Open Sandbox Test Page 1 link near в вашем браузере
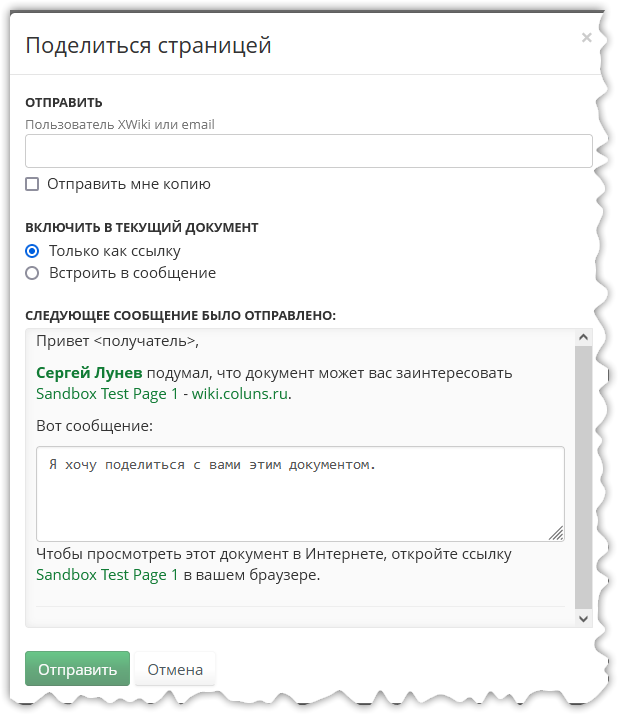Viewport: 619px width, 715px height. [x=107, y=575]
